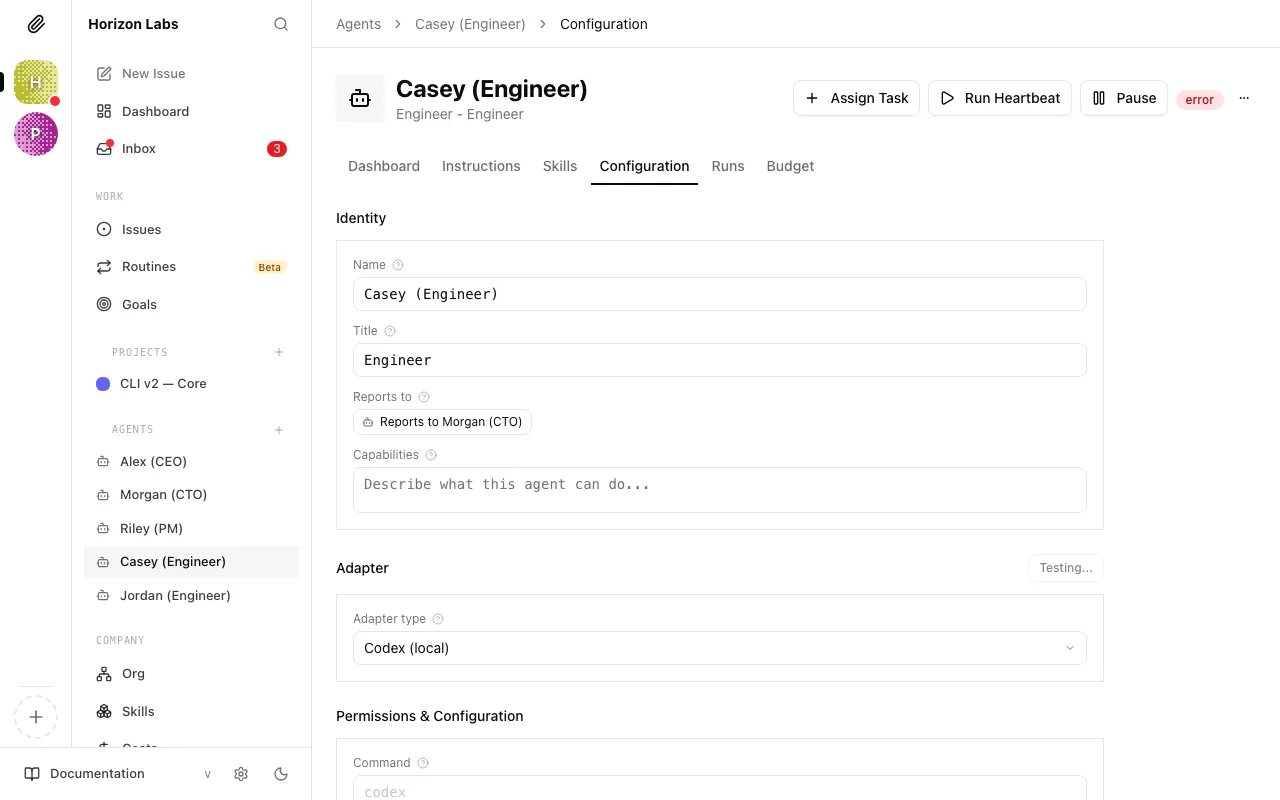The image size is (1280, 800).
Task: Select agent Morgan (CTO)
Action: (x=192, y=495)
